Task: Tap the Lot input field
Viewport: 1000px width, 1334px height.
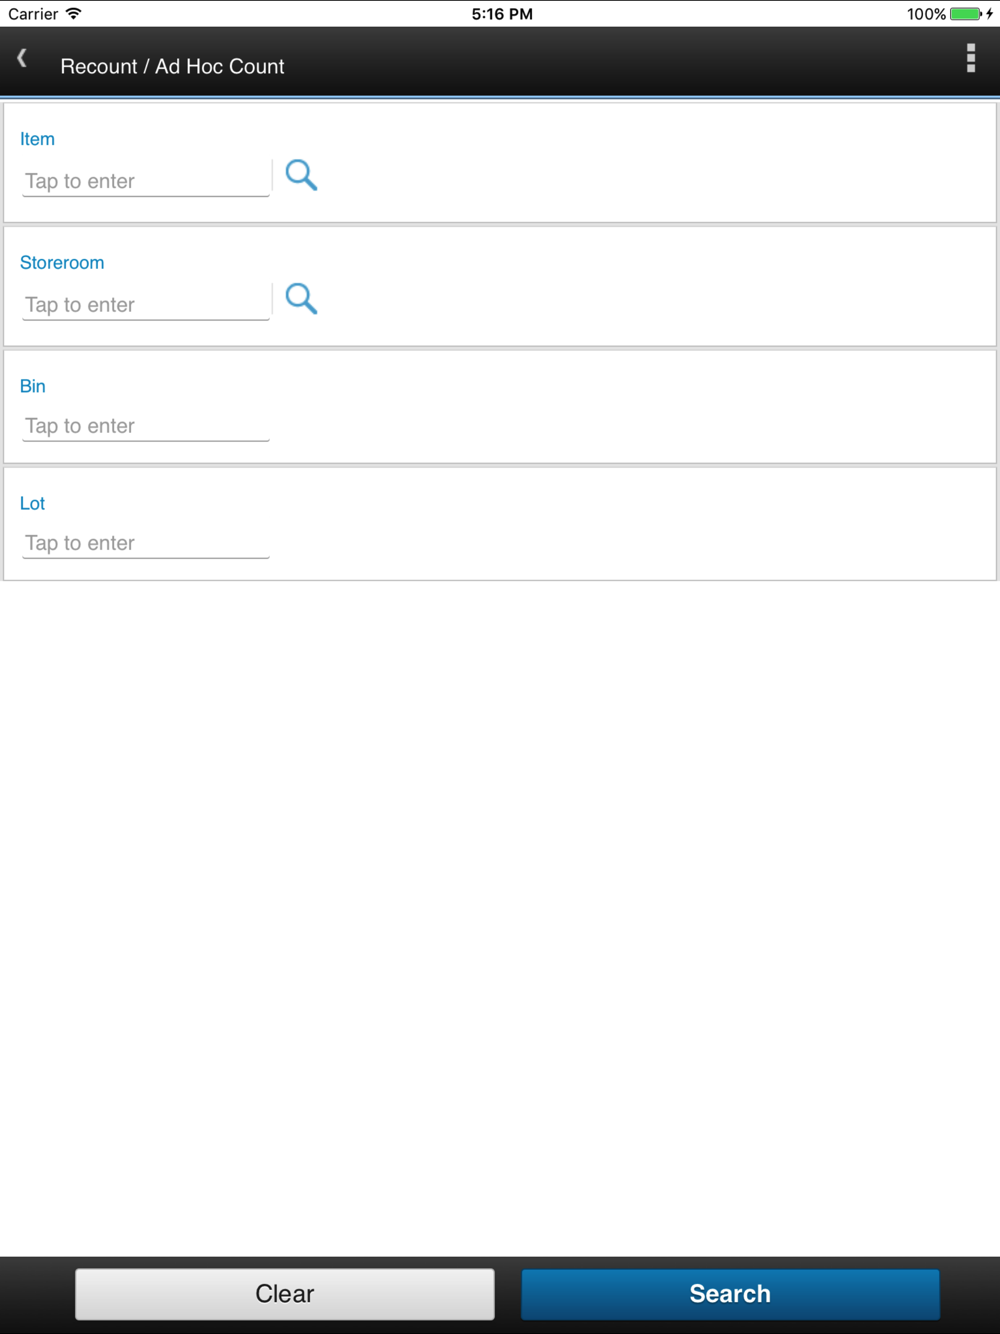Action: (146, 543)
